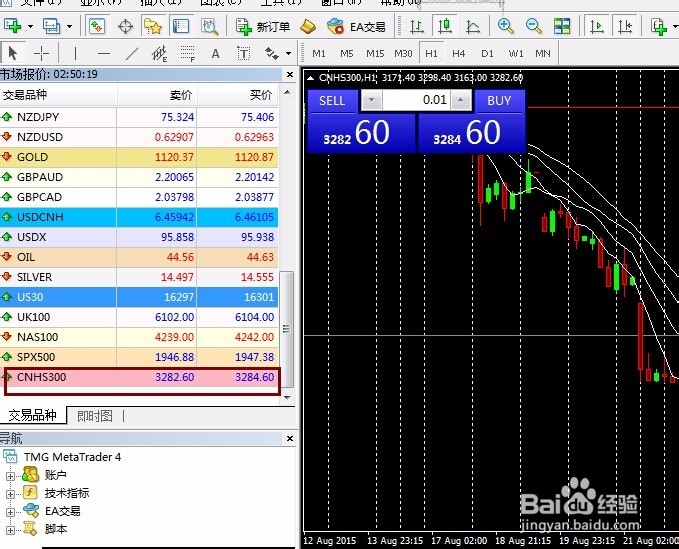Viewport: 679px width, 549px height.
Task: Switch to candlestick chart mode
Action: point(445,26)
